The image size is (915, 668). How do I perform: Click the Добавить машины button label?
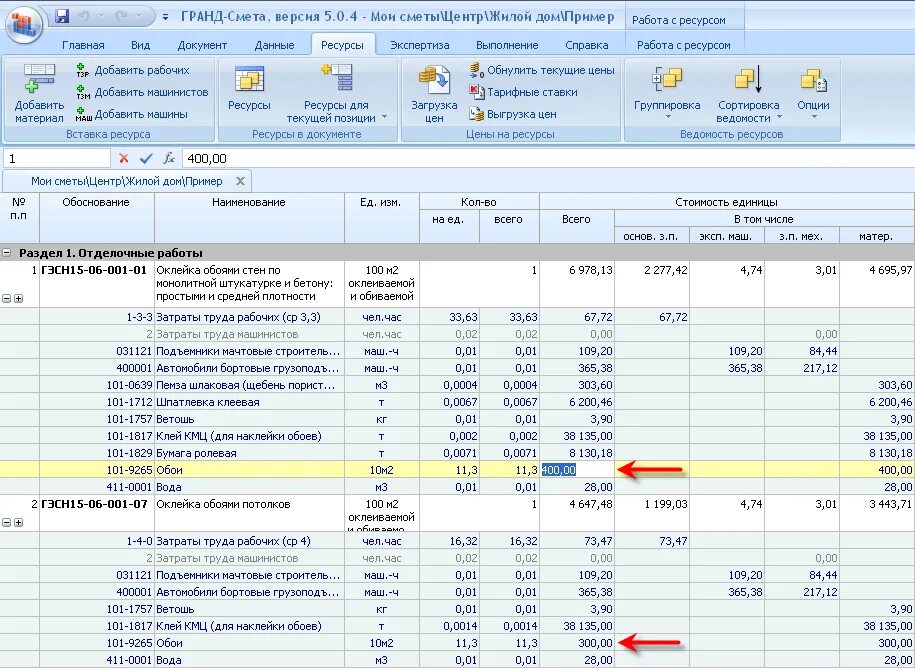(141, 114)
